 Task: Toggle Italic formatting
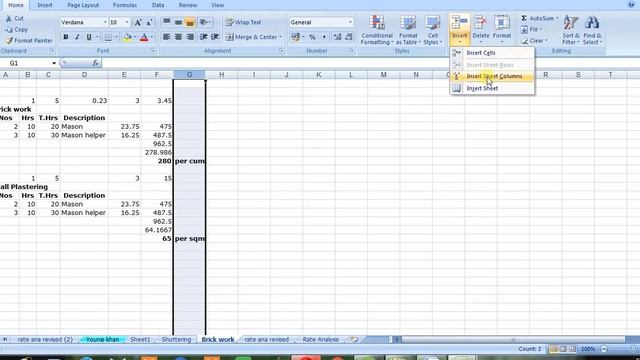click(77, 37)
